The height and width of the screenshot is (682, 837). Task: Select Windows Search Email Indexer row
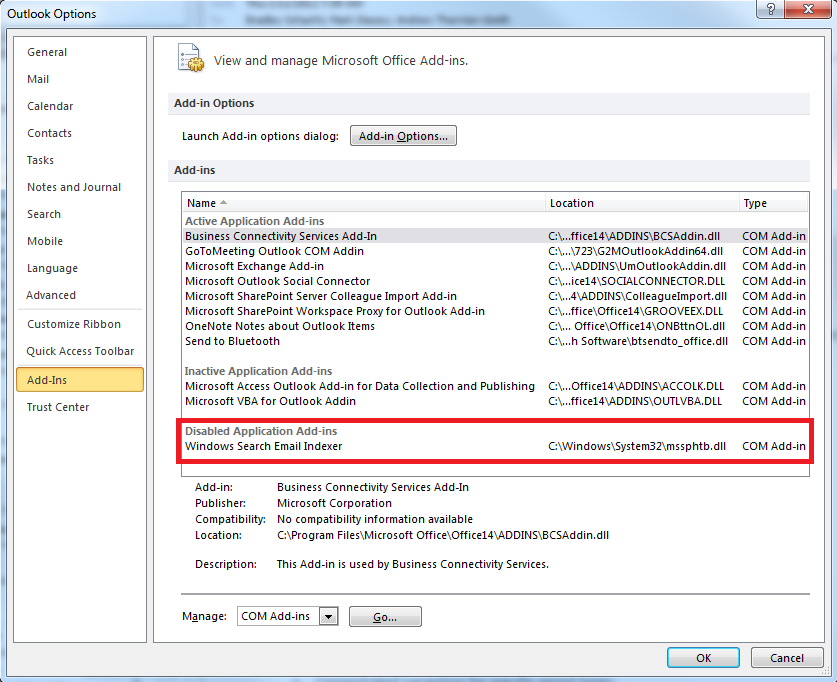(495, 446)
